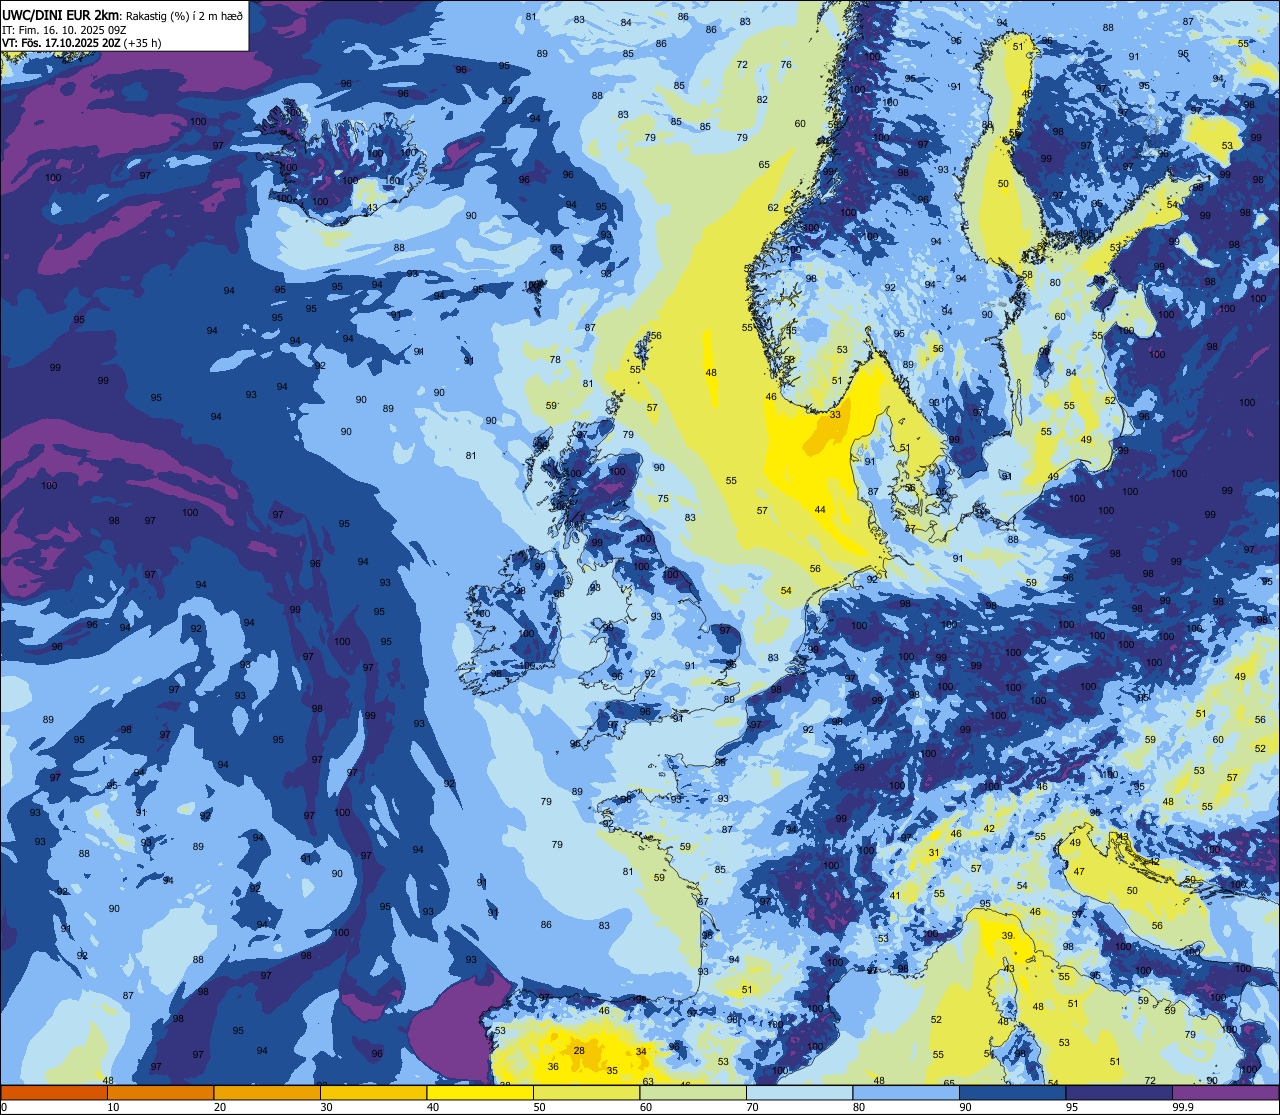Click the legend tick label '70'

pos(752,1107)
